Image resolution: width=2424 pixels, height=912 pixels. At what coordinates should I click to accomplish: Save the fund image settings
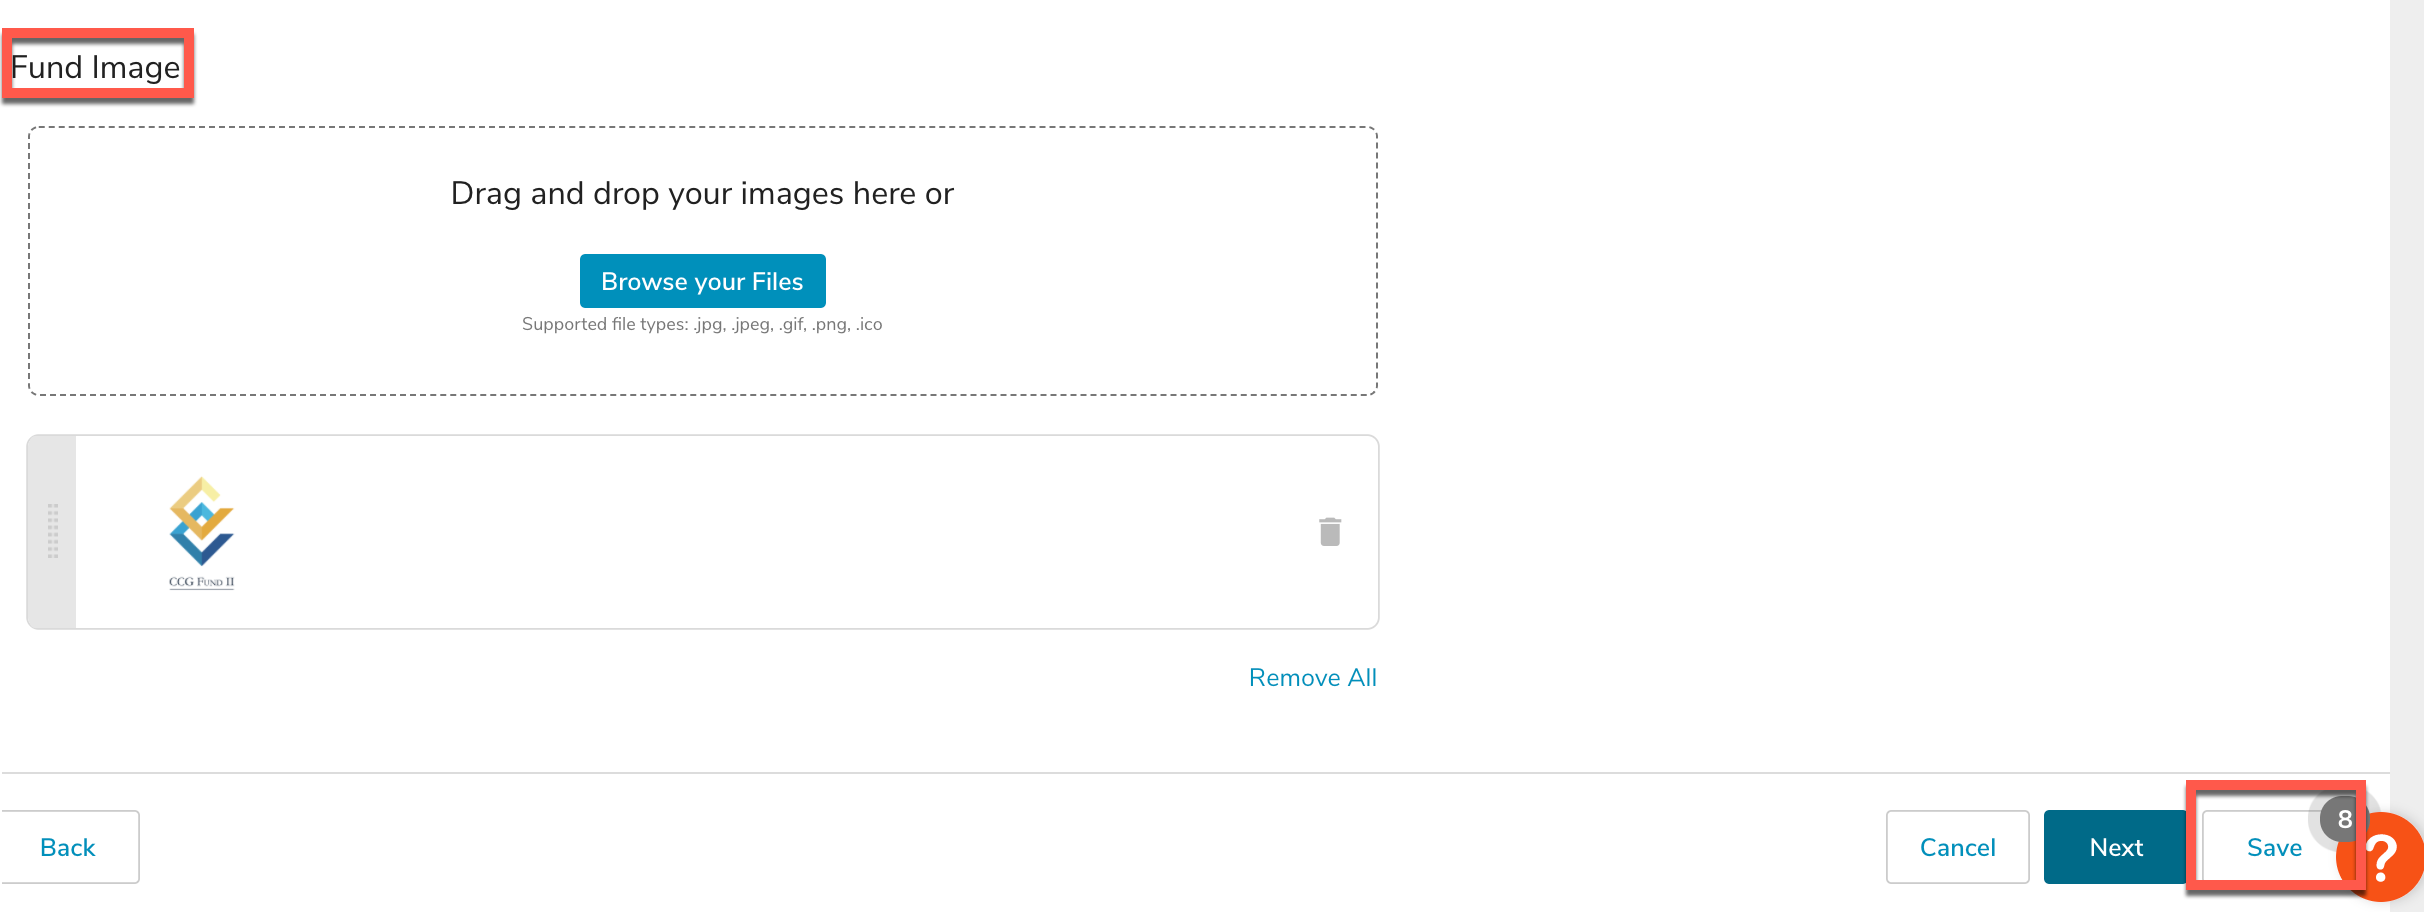(2273, 848)
